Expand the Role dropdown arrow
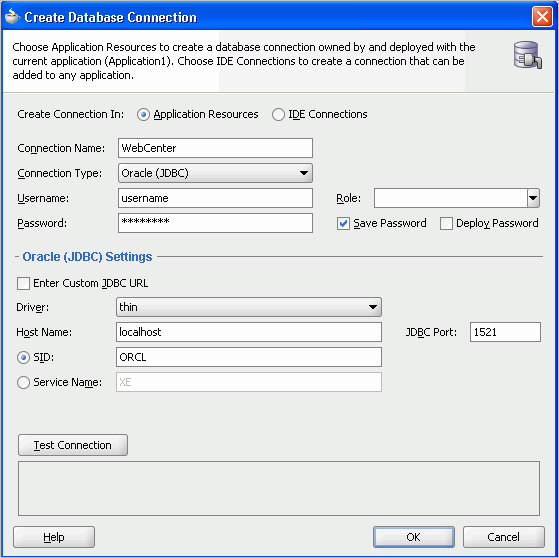The width and height of the screenshot is (559, 558). 533,198
